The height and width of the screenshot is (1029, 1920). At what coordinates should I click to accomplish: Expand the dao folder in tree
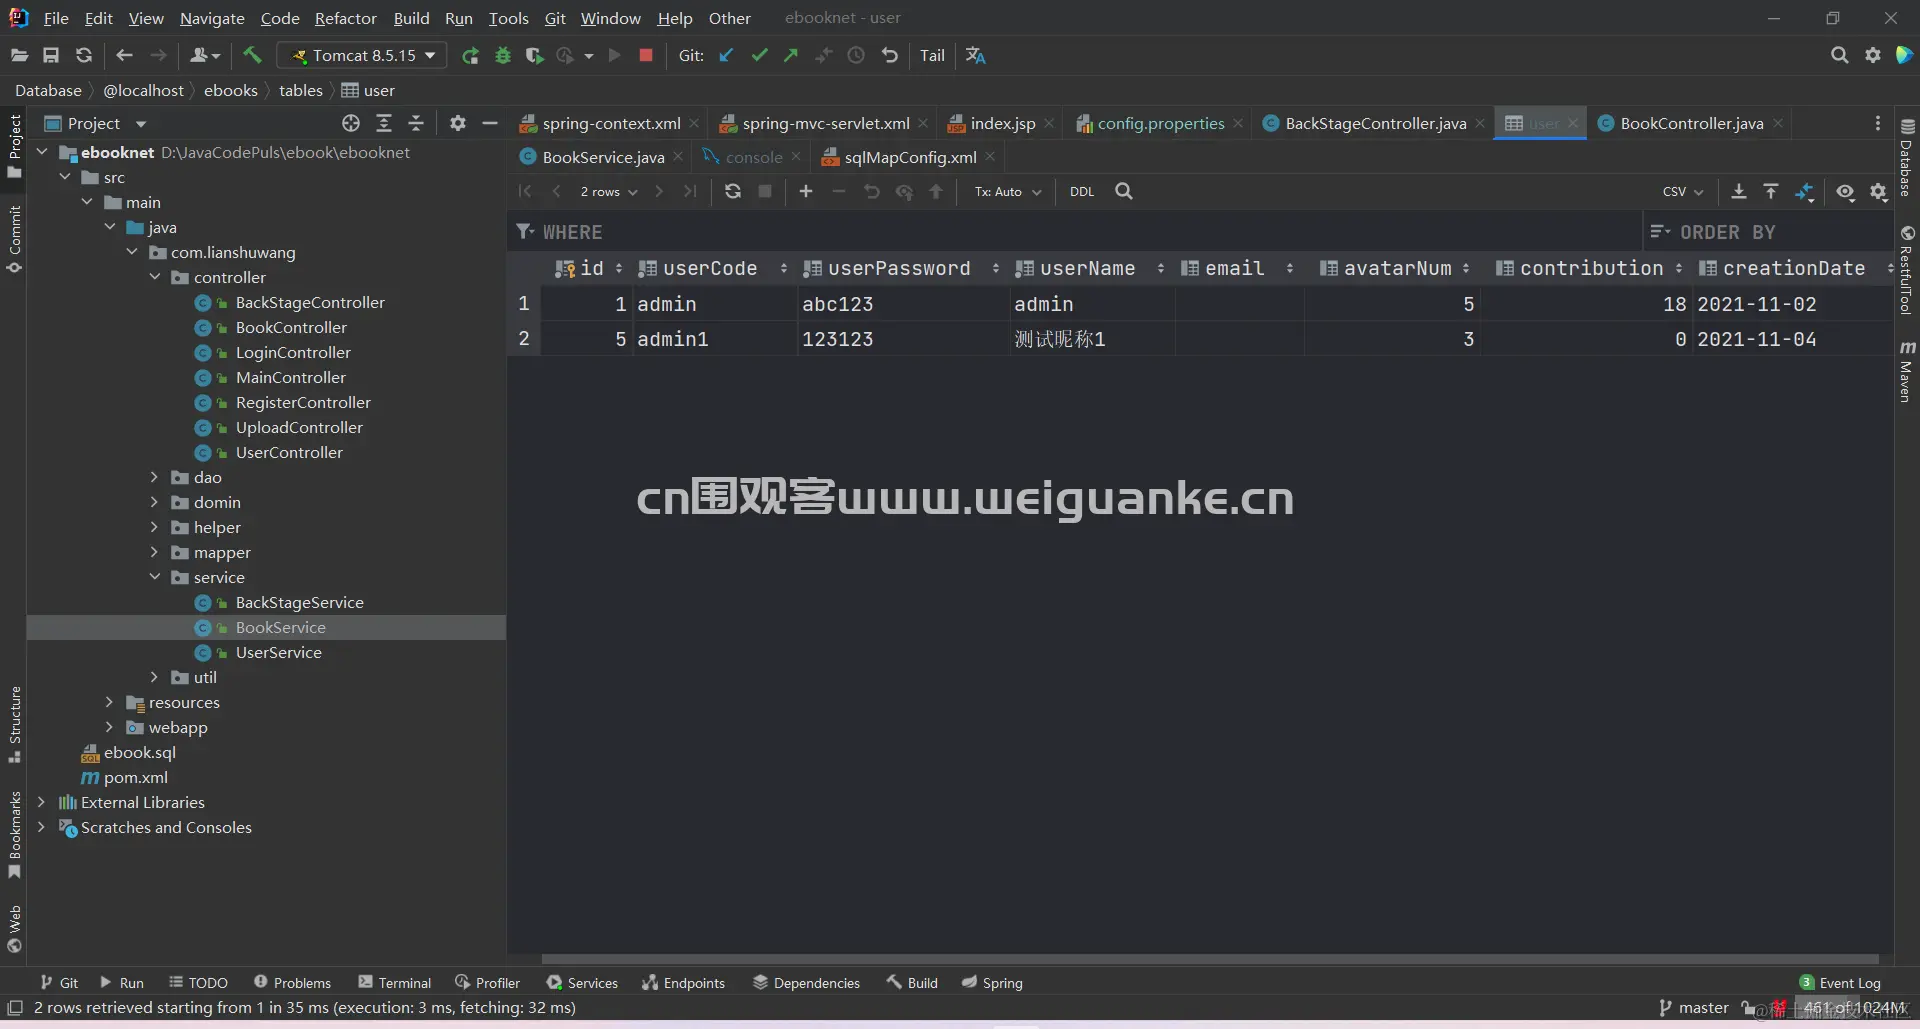[x=155, y=477]
